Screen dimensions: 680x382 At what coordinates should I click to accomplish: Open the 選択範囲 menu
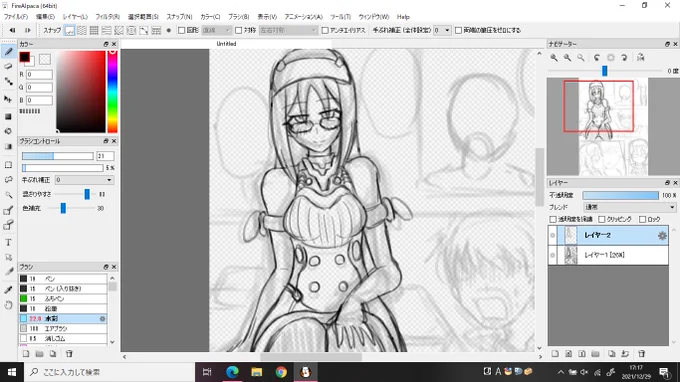tap(143, 17)
